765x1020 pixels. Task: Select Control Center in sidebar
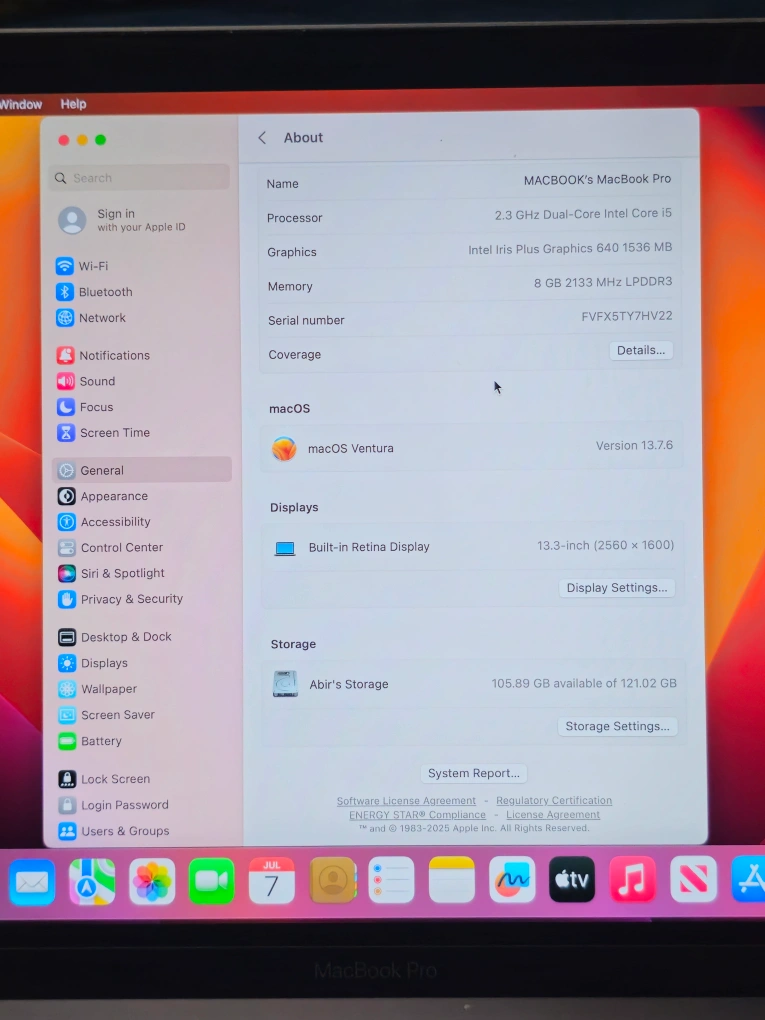pyautogui.click(x=111, y=548)
